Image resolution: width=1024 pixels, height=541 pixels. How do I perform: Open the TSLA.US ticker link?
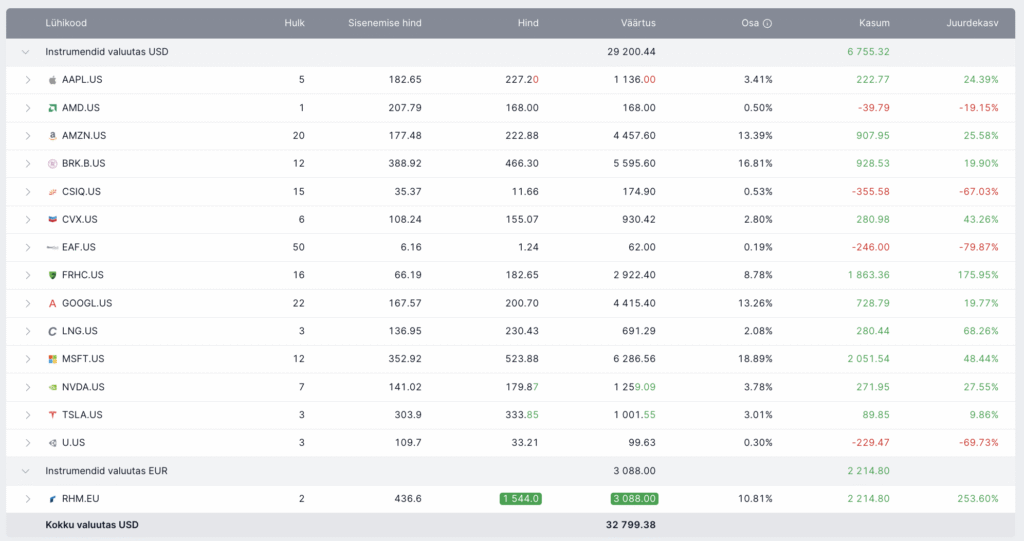[x=82, y=415]
